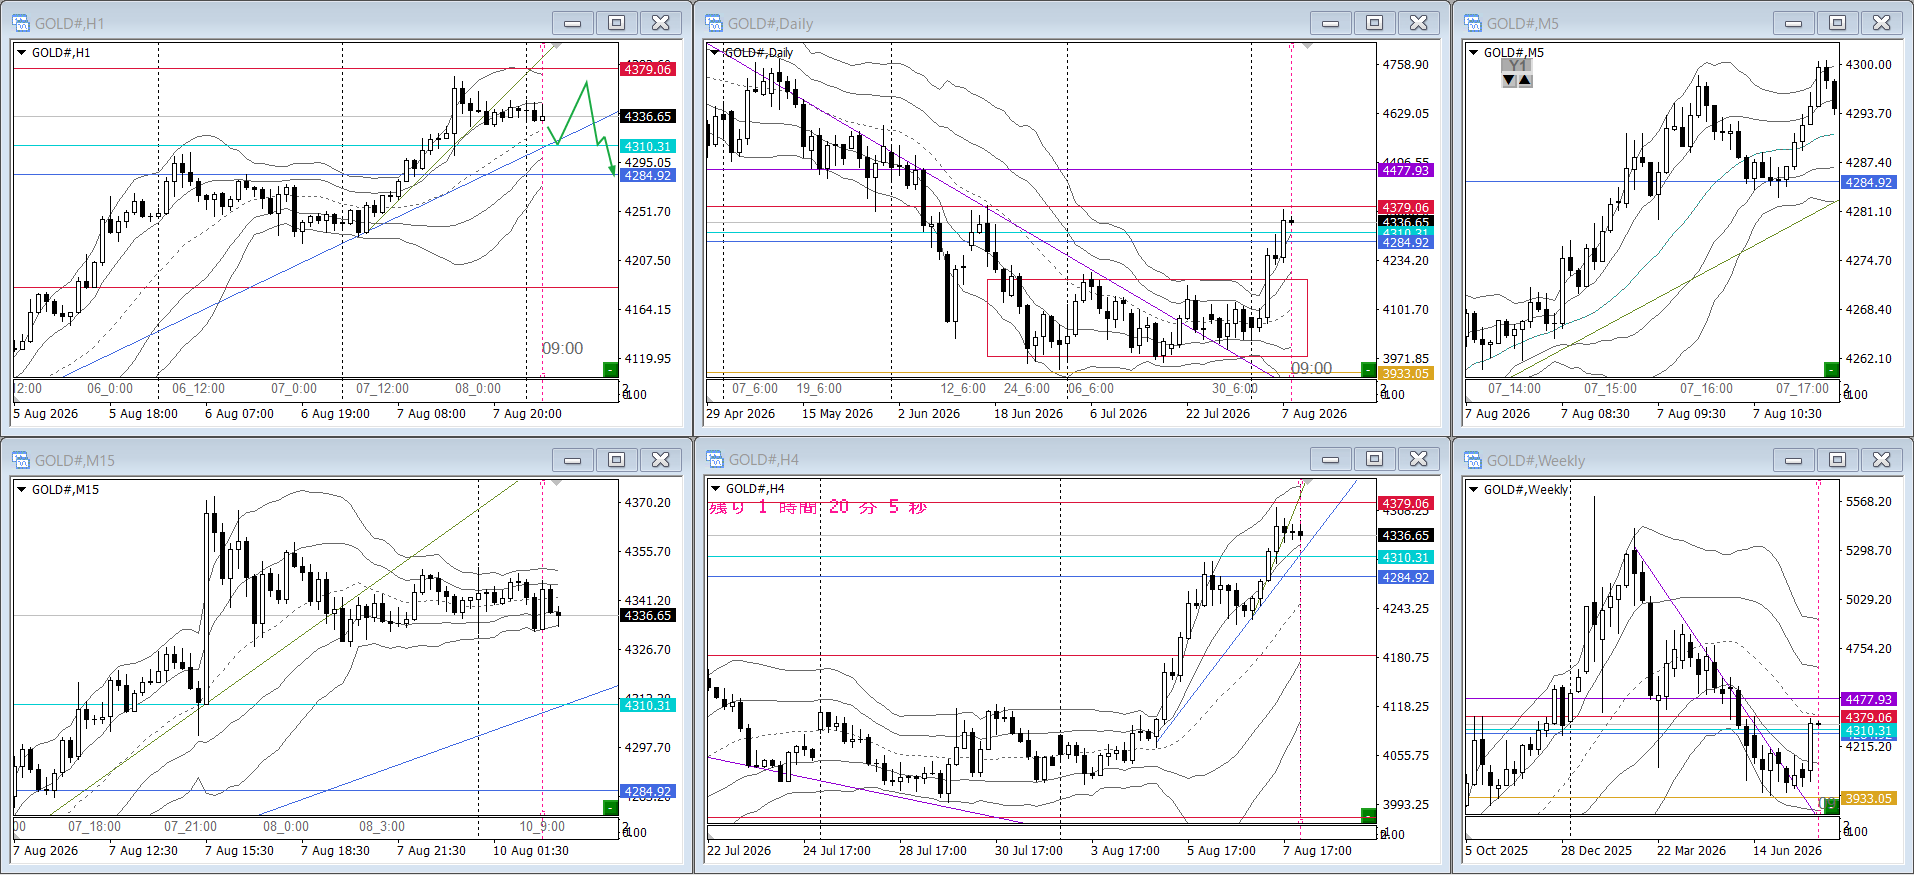Click the GOLD#,H4 window title bar text
Viewport: 1914px width, 876px height.
pos(763,460)
